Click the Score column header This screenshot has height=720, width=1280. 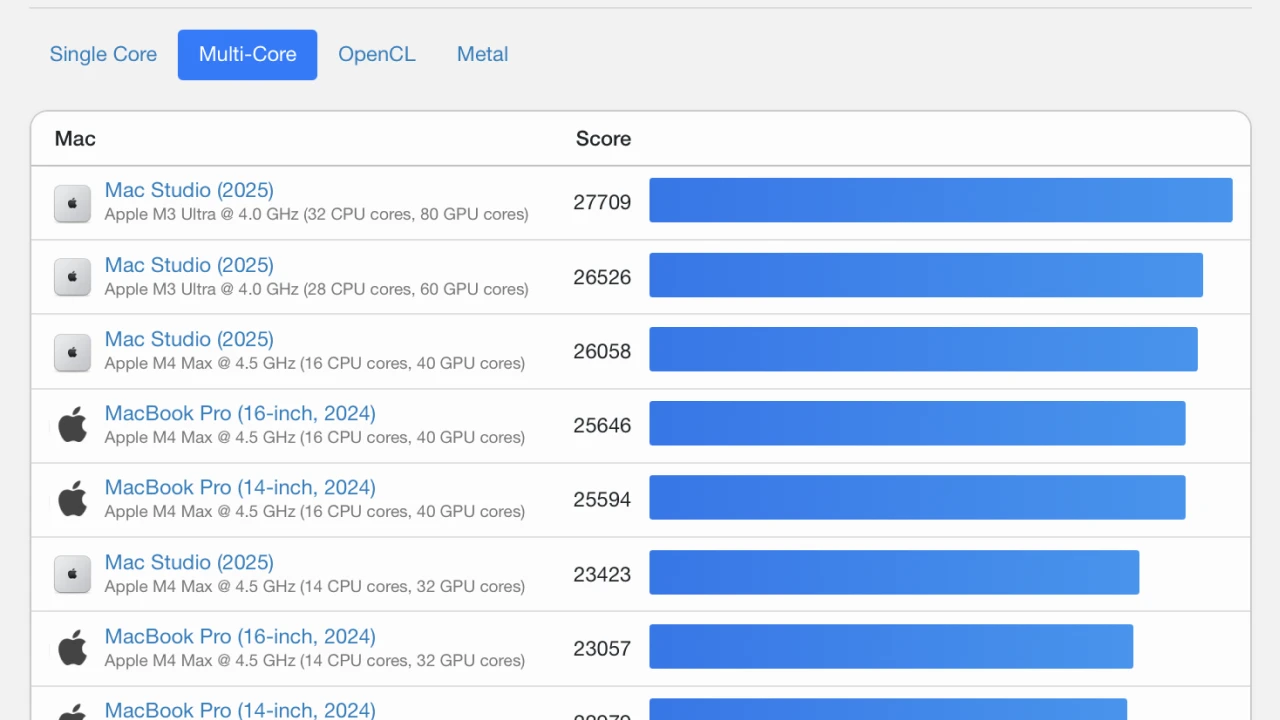[x=603, y=139]
